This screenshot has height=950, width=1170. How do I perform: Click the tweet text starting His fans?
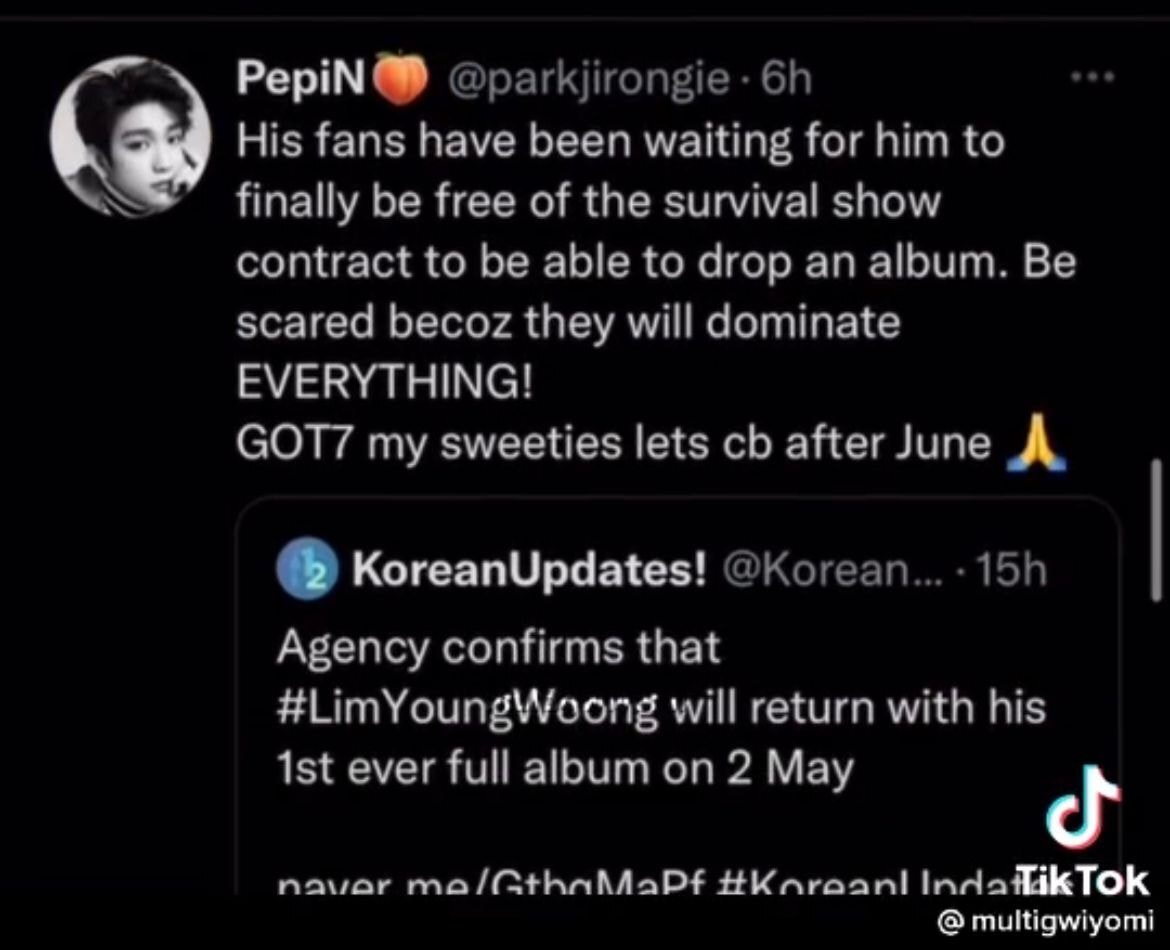(x=657, y=261)
